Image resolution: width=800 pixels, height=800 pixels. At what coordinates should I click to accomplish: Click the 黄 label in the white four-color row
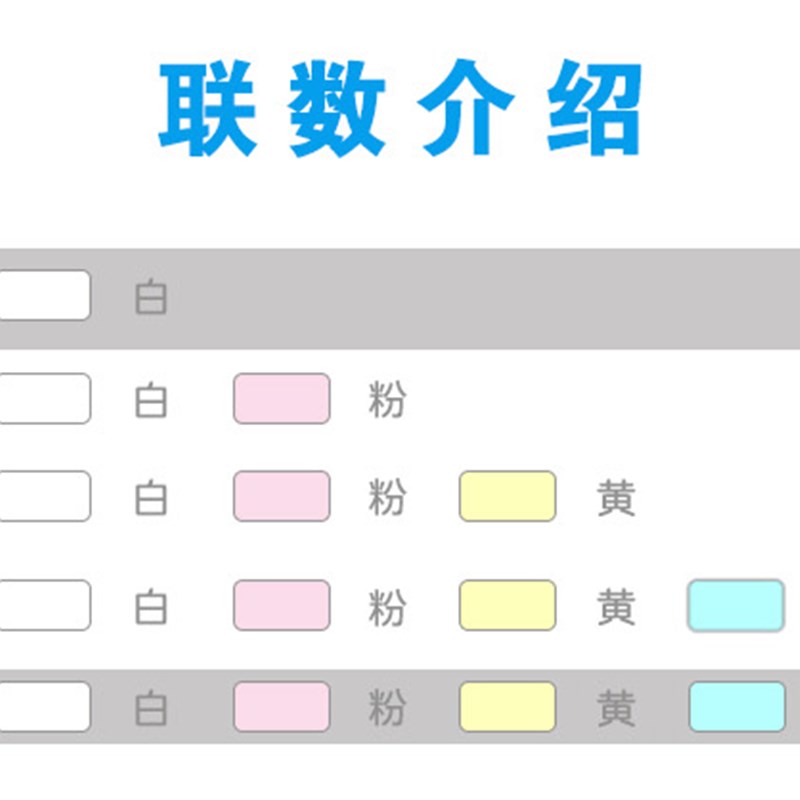[x=616, y=607]
